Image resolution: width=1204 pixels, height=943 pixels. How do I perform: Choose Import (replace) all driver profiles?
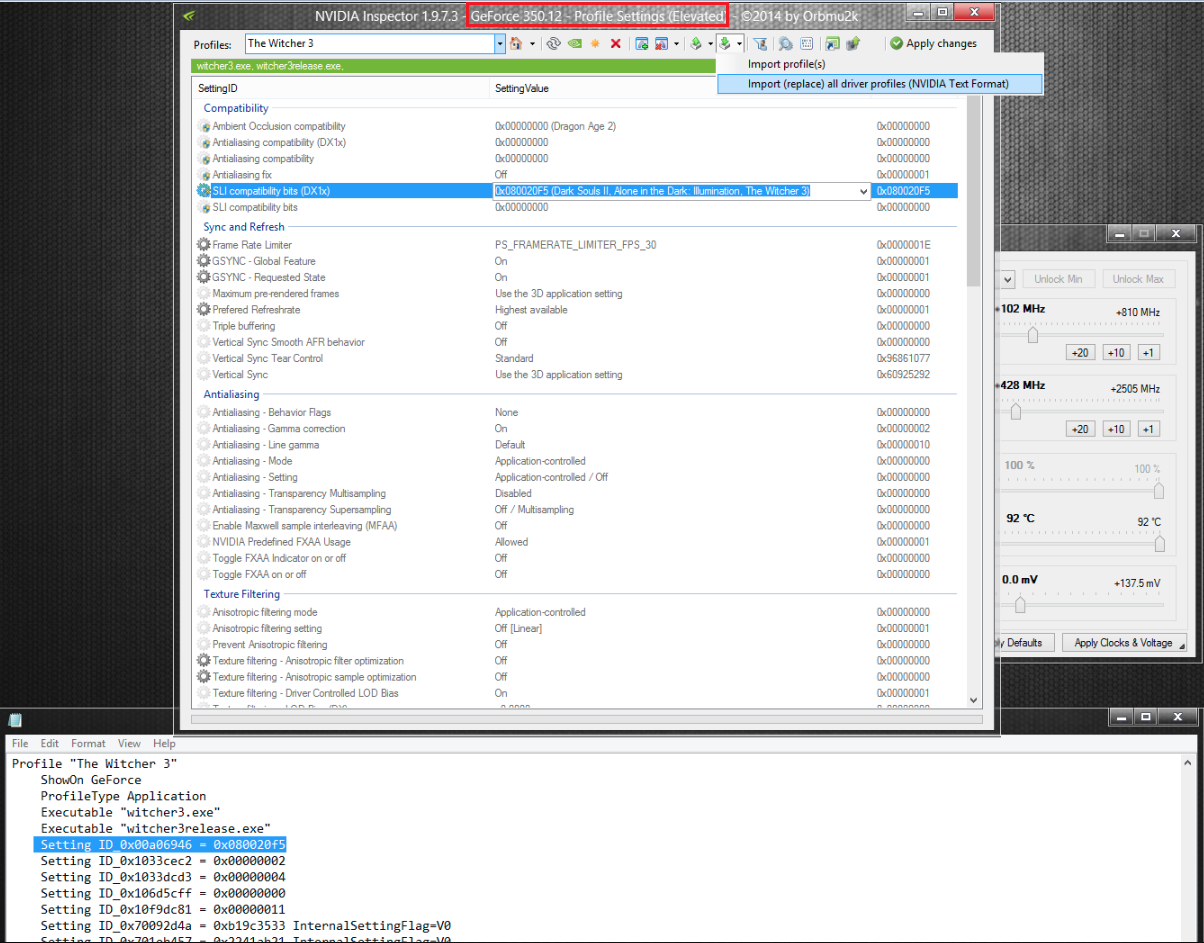point(879,84)
